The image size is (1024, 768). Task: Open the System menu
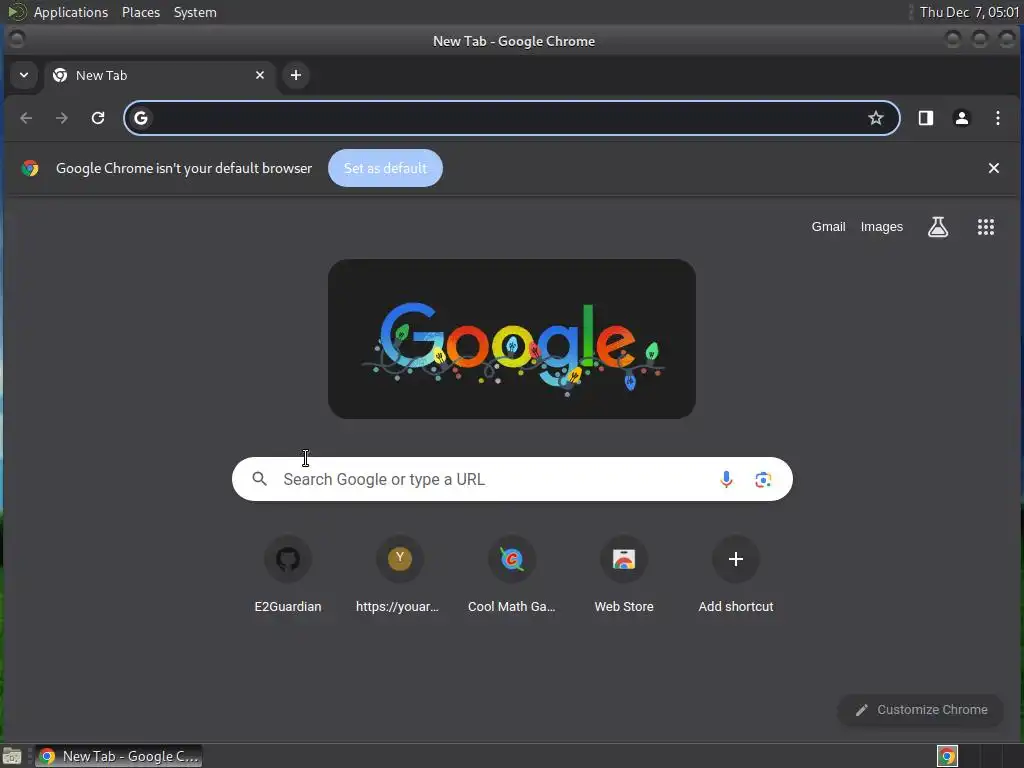pos(195,12)
